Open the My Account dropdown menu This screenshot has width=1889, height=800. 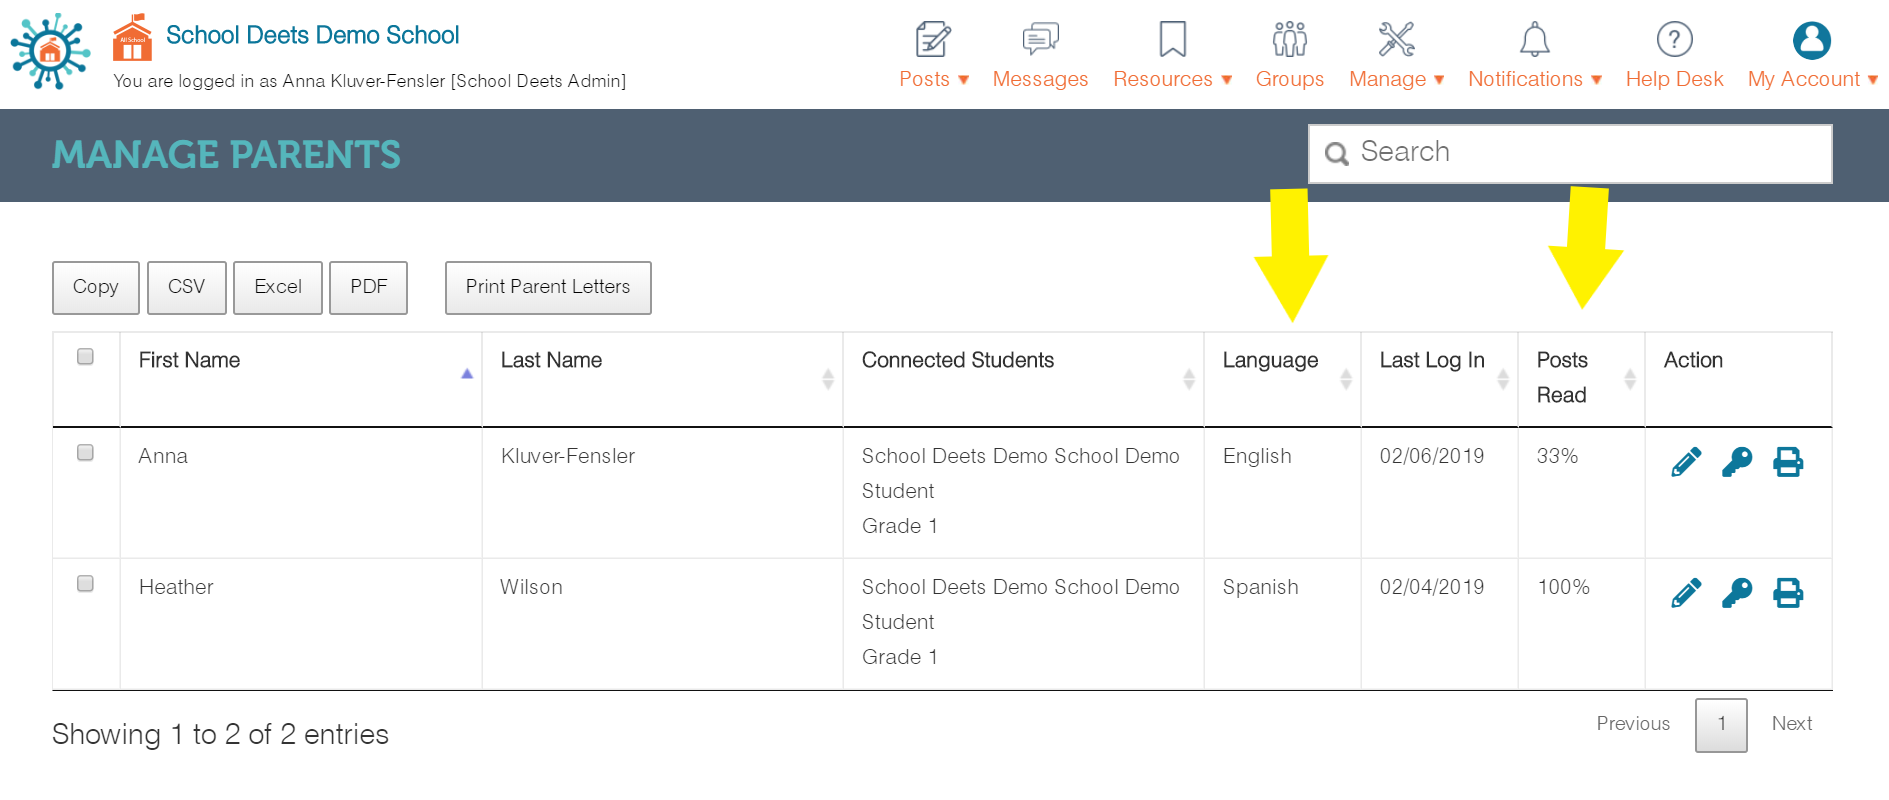[x=1812, y=79]
